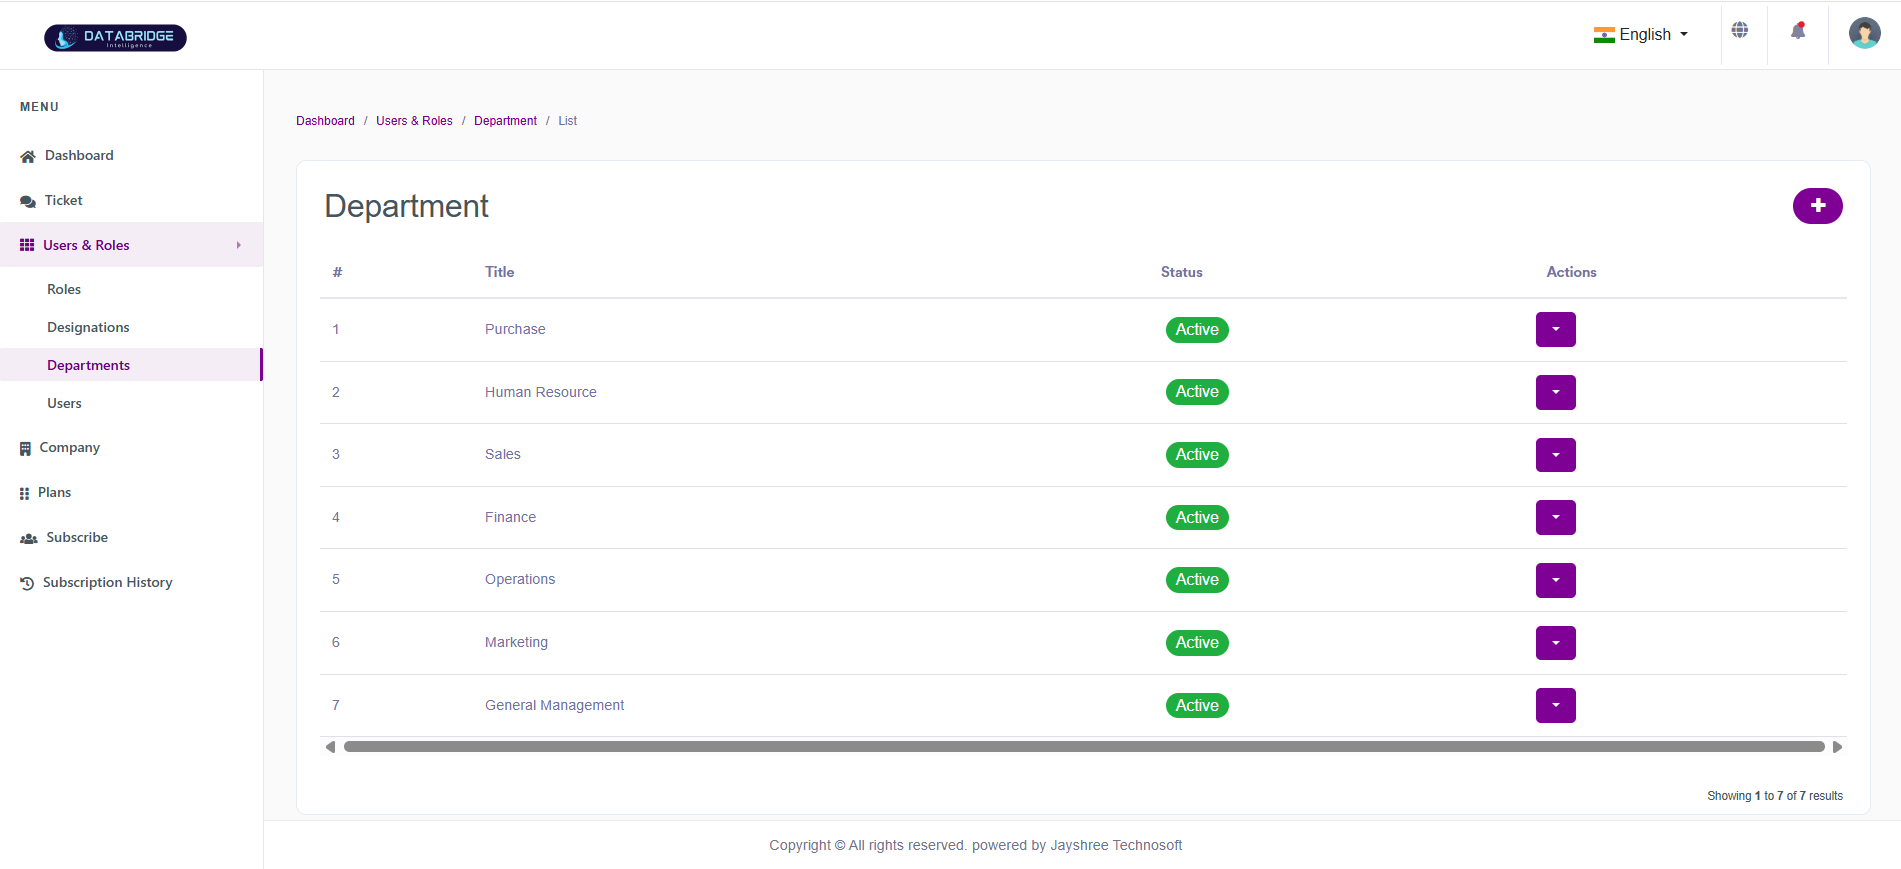Click the Department page heading
Image resolution: width=1901 pixels, height=869 pixels.
point(406,206)
